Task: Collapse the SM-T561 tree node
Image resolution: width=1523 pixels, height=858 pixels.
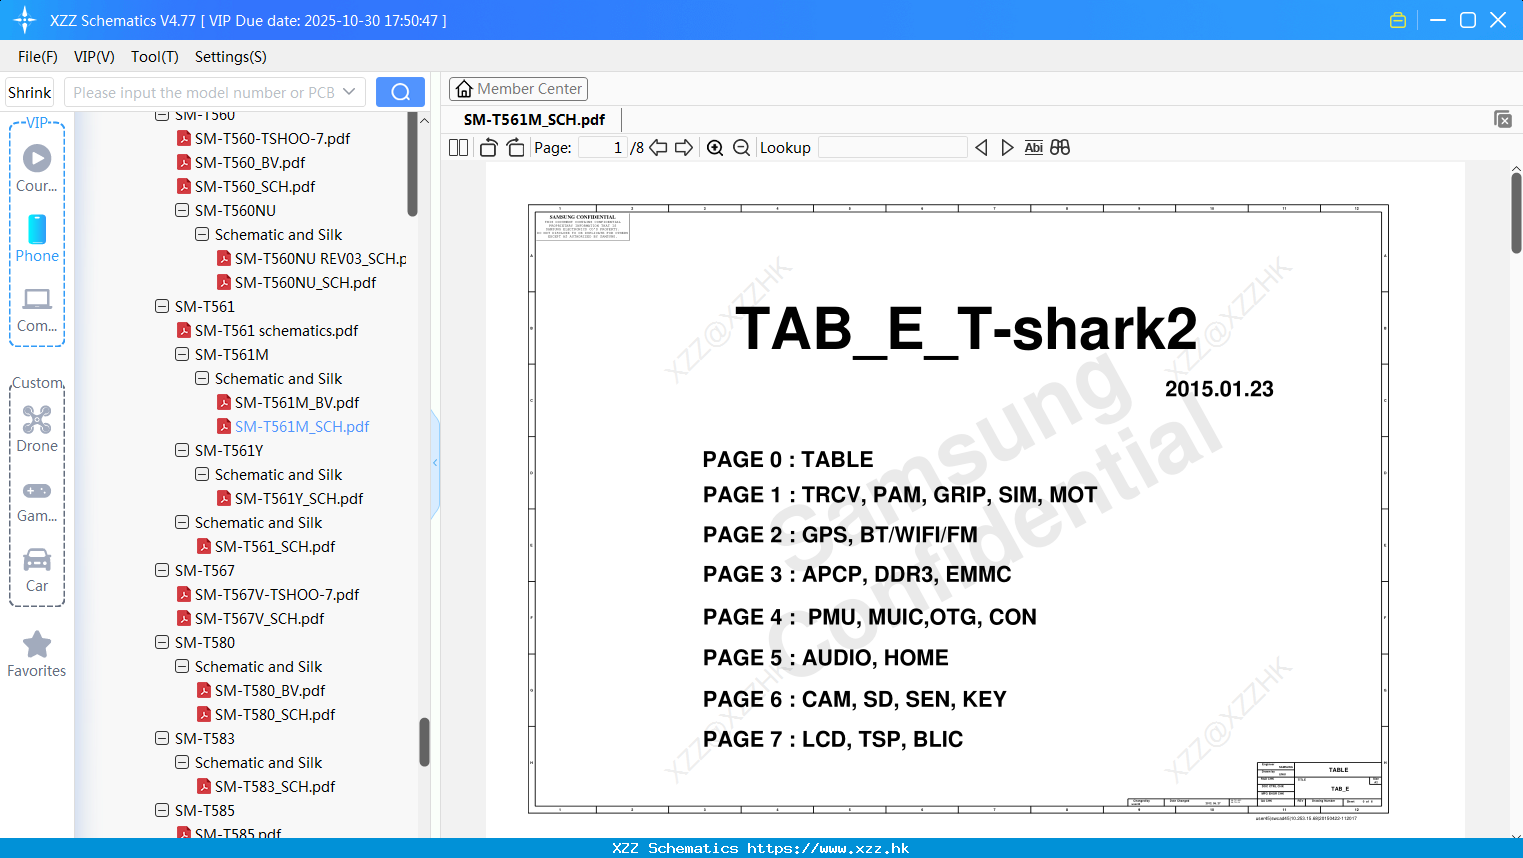Action: [x=162, y=306]
